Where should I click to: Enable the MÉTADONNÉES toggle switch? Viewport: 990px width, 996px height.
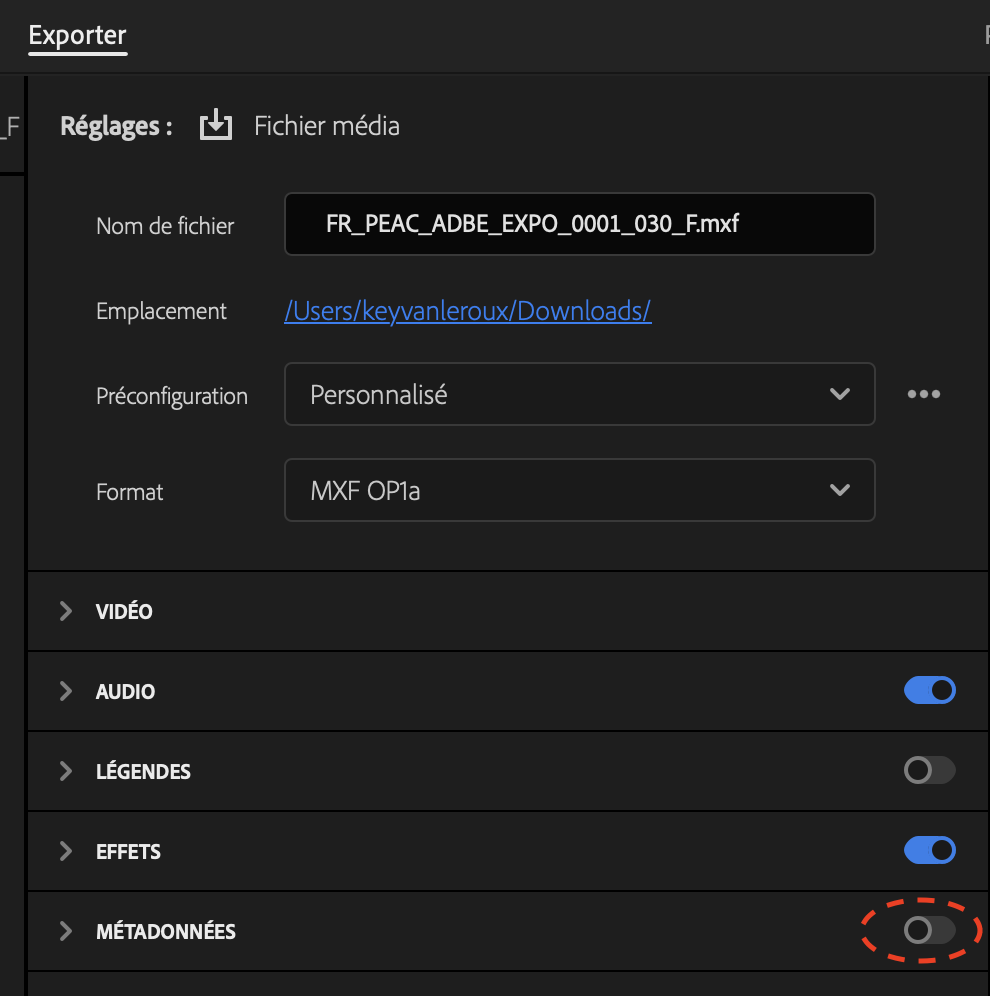pos(929,931)
